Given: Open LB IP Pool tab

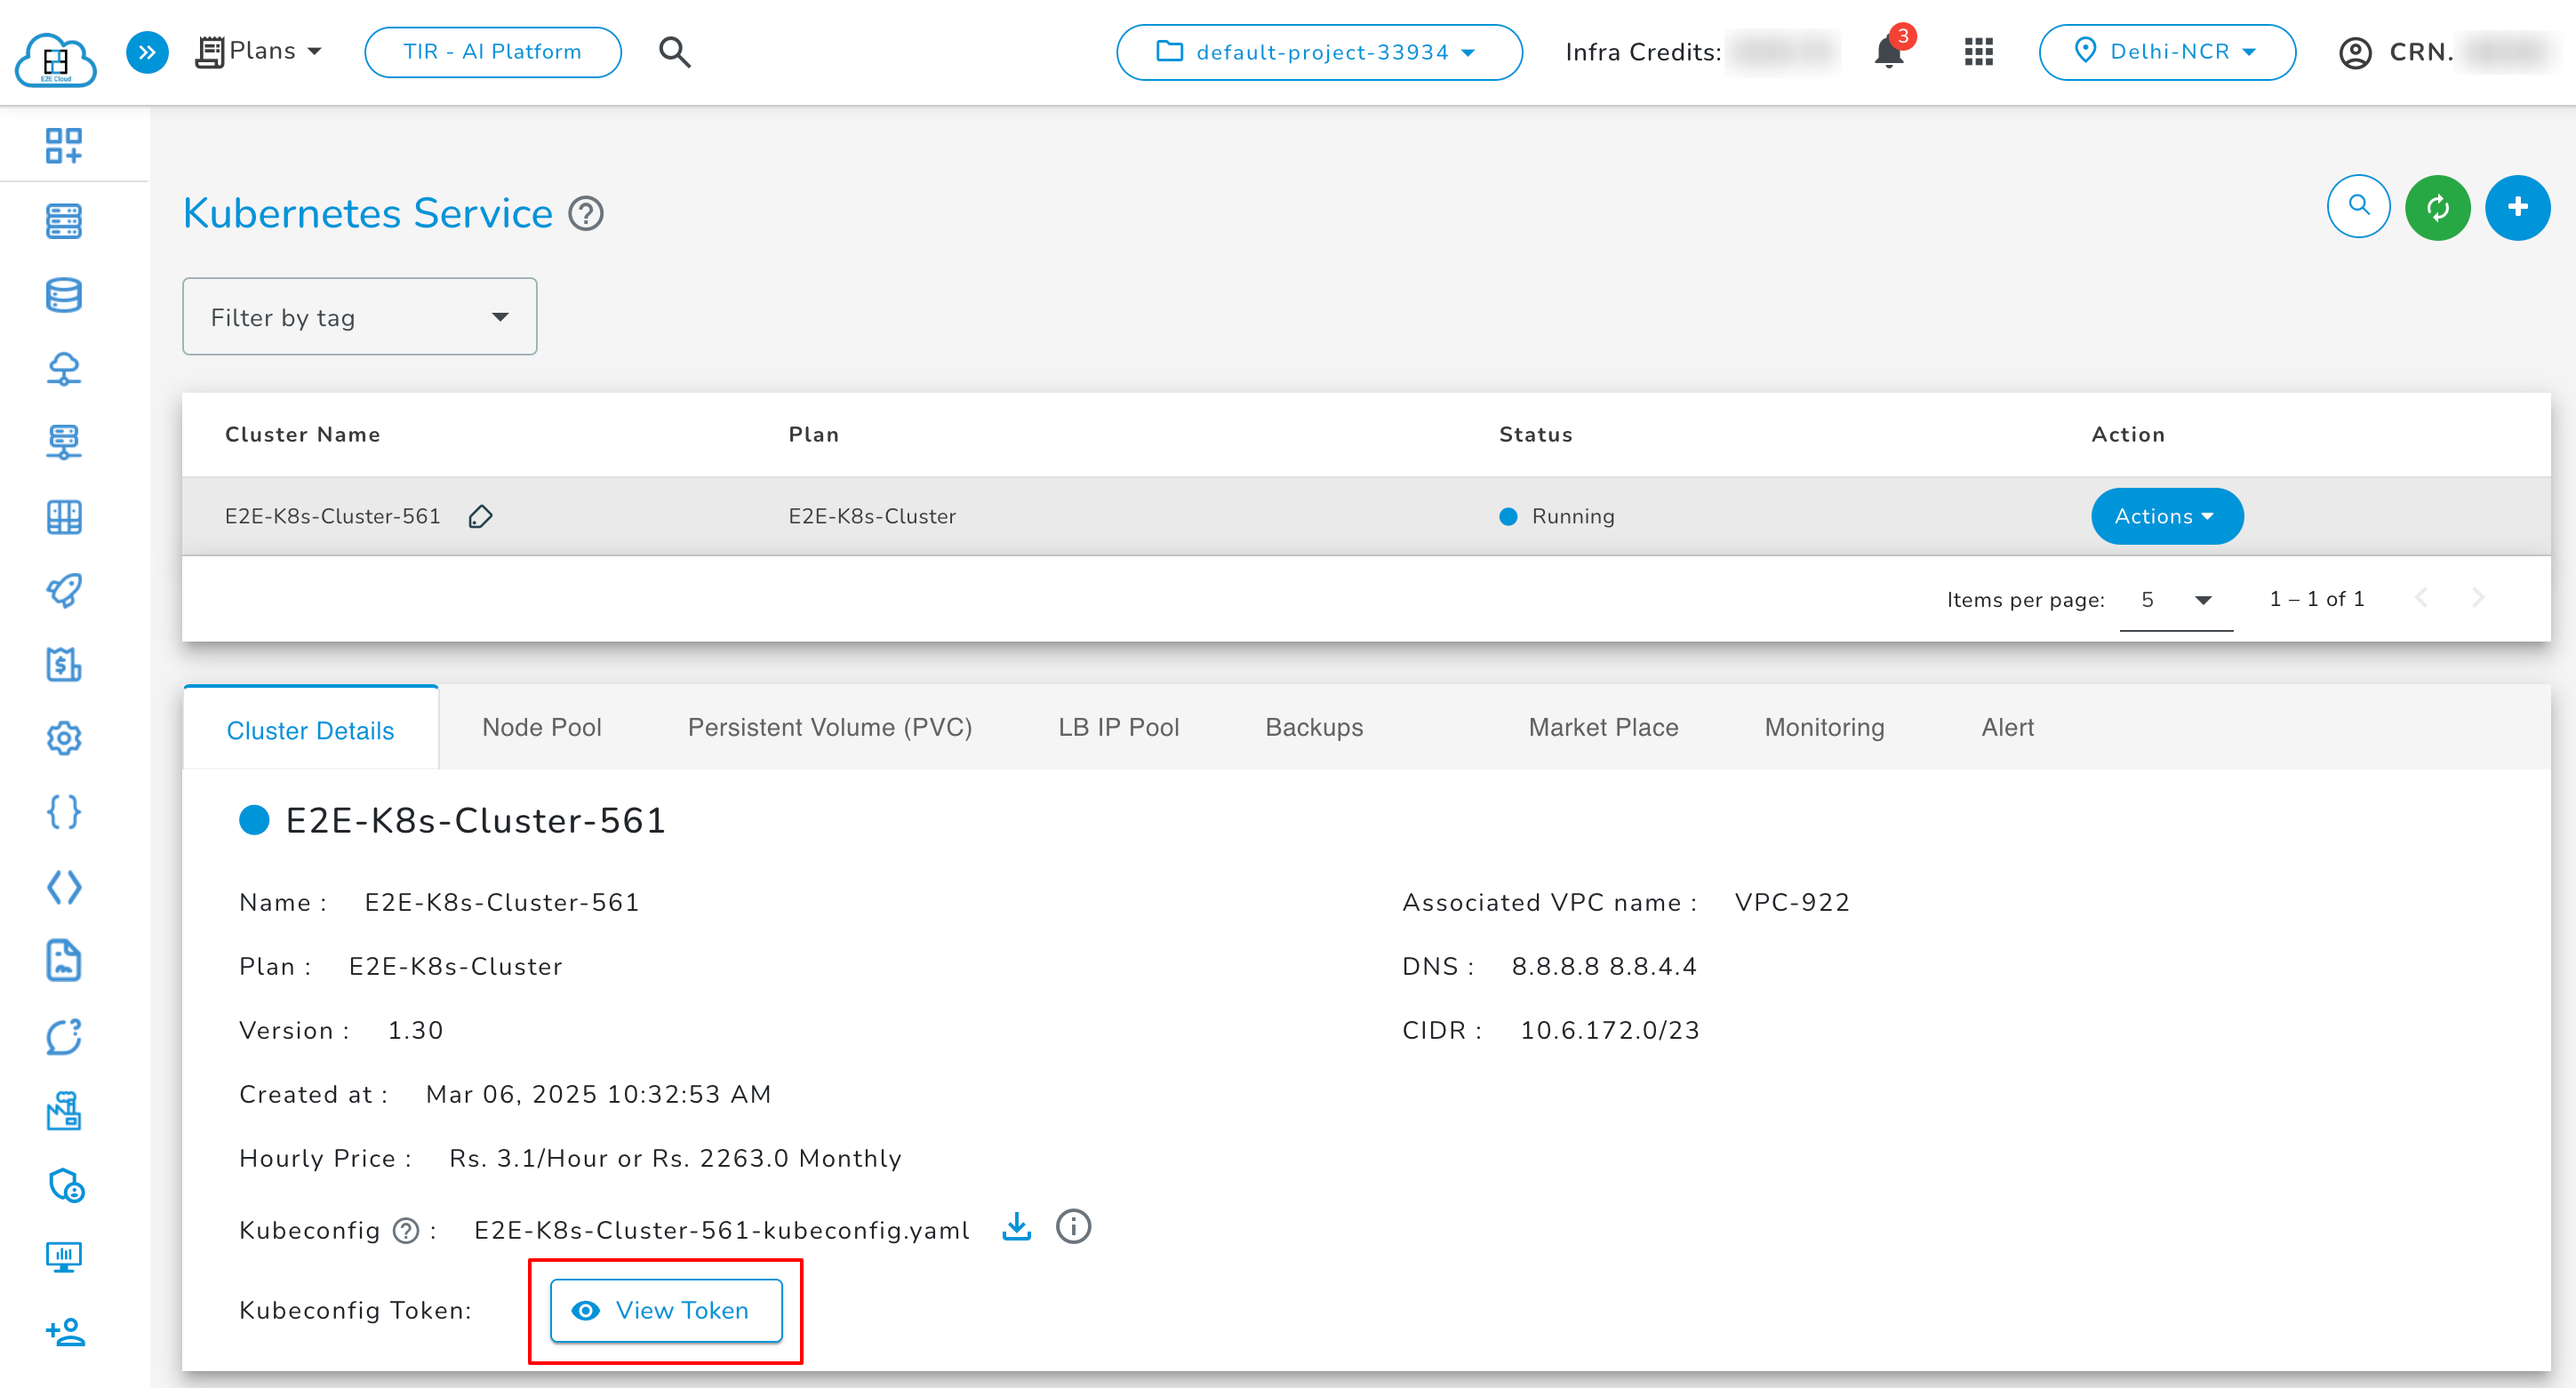Looking at the screenshot, I should [x=1119, y=727].
